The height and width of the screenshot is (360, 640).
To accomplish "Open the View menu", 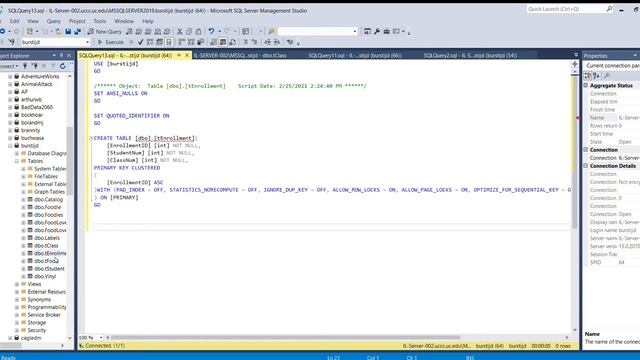I will [33, 21].
